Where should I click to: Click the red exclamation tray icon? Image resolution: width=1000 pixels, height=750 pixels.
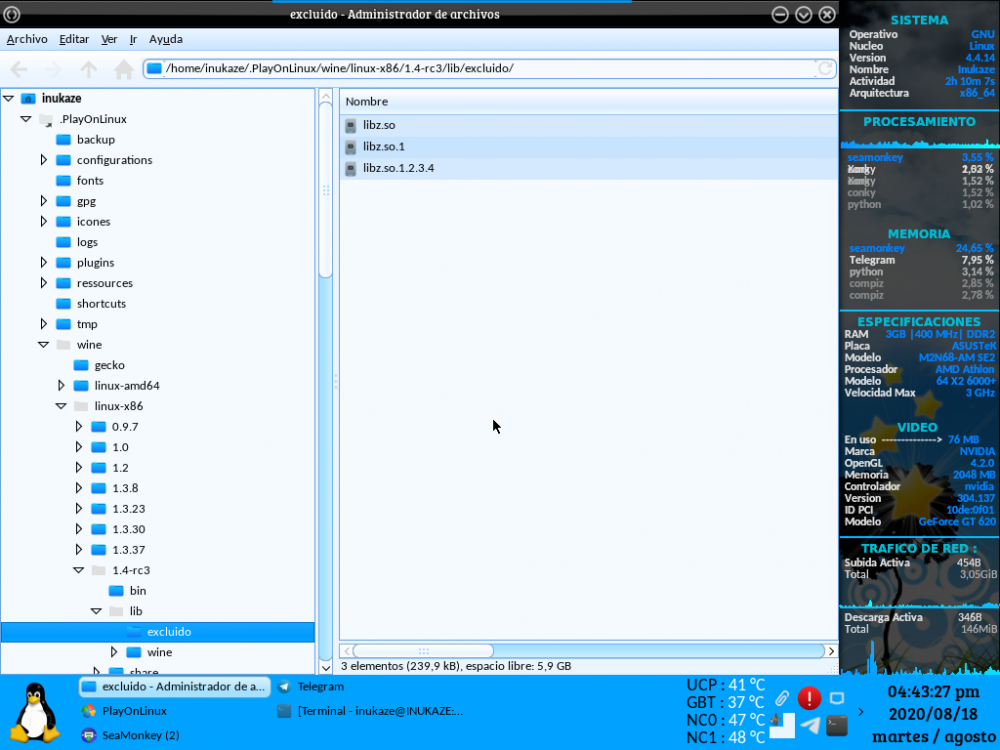809,698
